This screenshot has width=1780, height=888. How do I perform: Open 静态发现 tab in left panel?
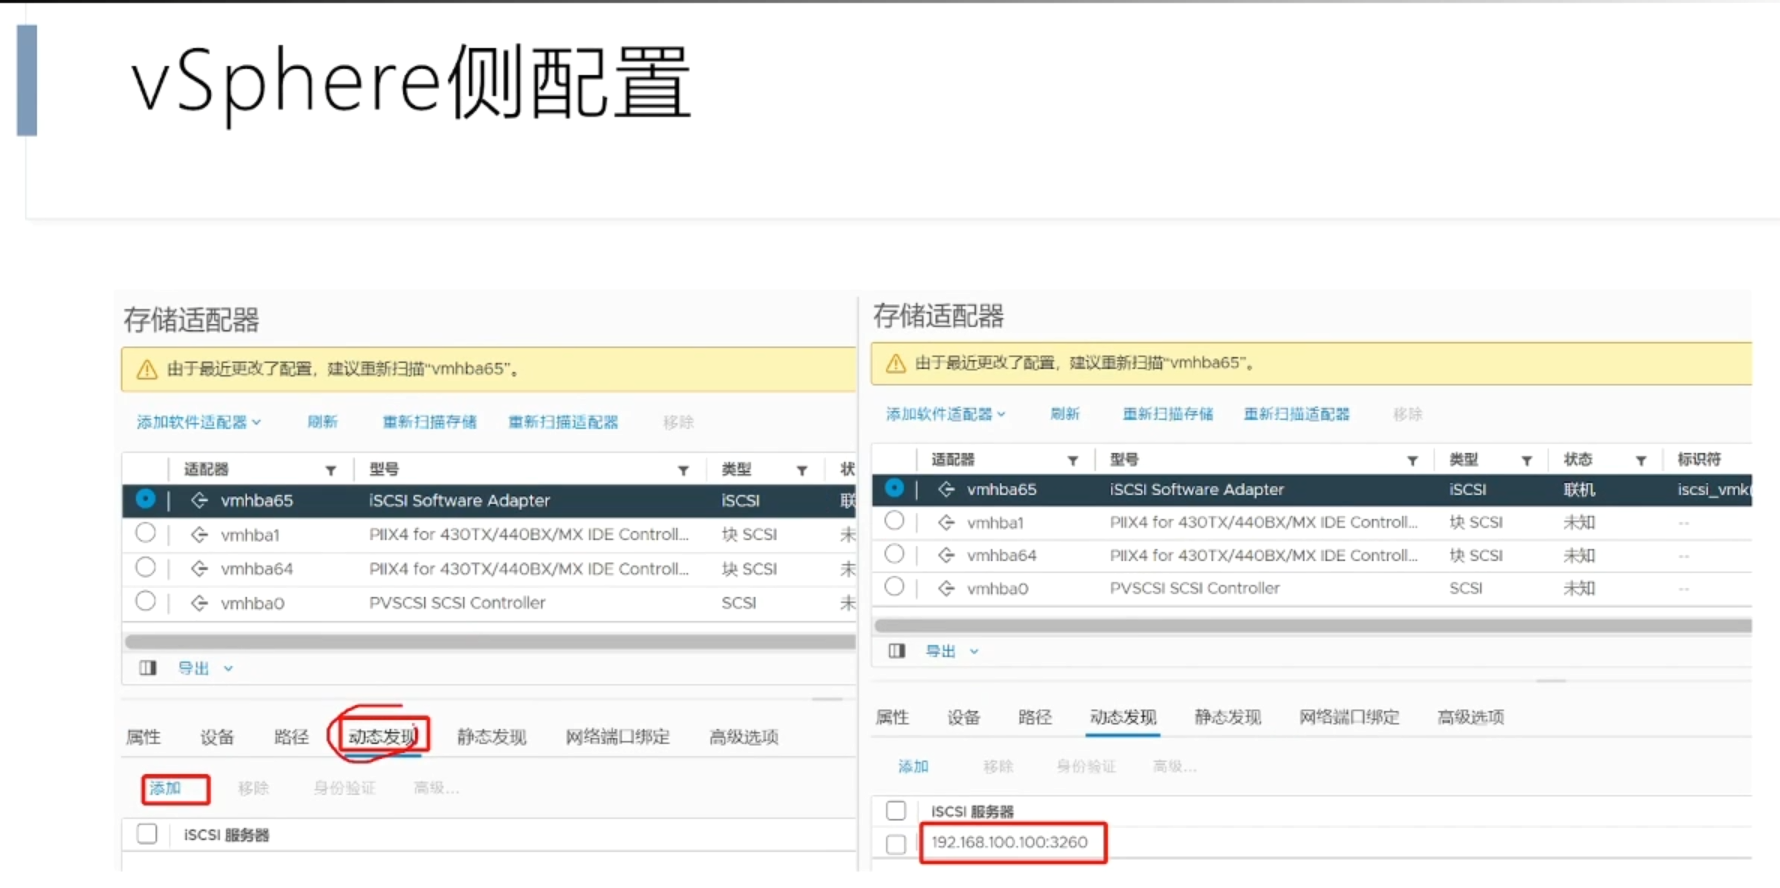tap(491, 737)
